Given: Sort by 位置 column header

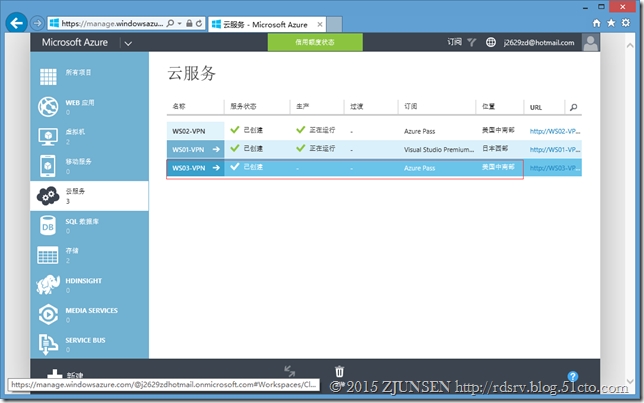Looking at the screenshot, I should coord(500,106).
